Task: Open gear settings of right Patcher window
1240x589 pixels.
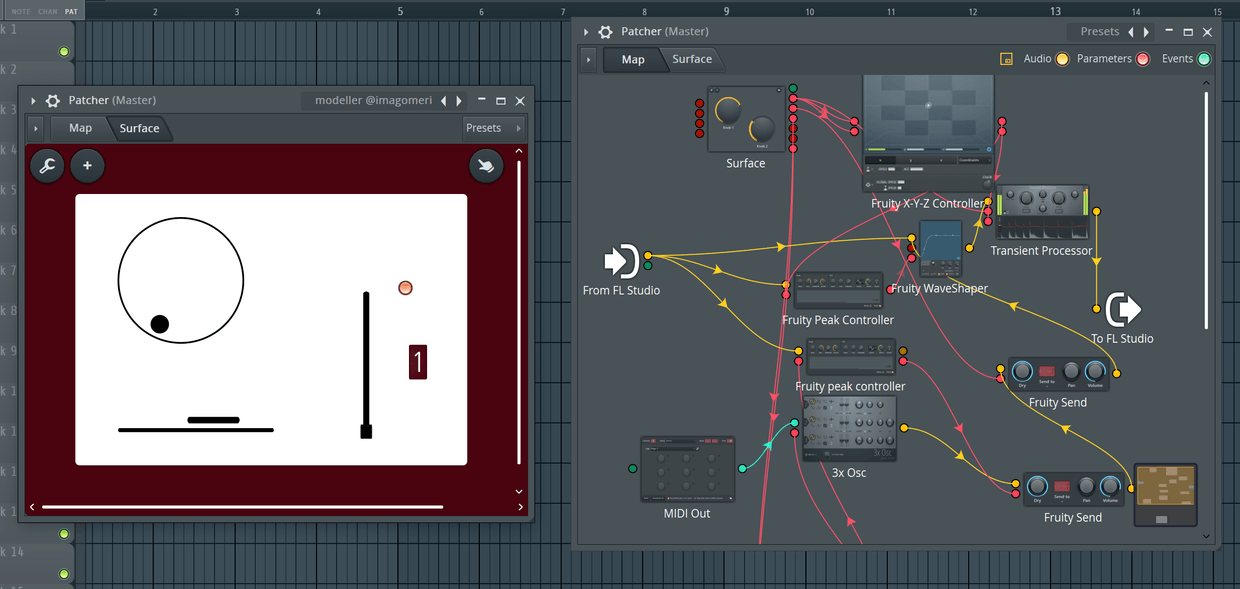Action: pos(605,32)
